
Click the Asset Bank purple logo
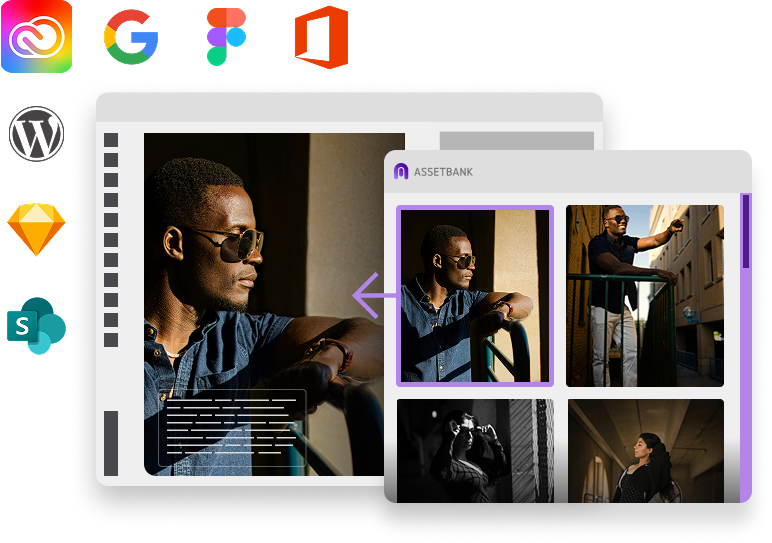pos(401,171)
